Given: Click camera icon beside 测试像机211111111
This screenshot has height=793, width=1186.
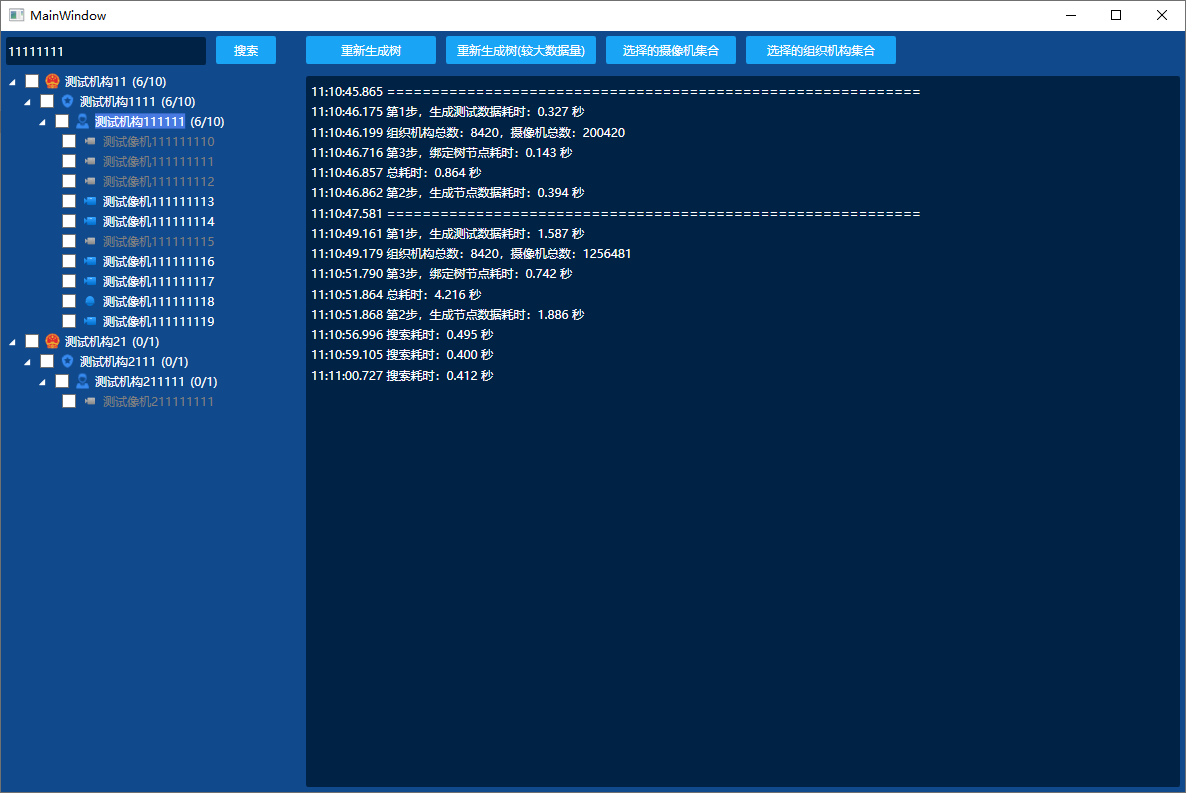Looking at the screenshot, I should point(90,402).
